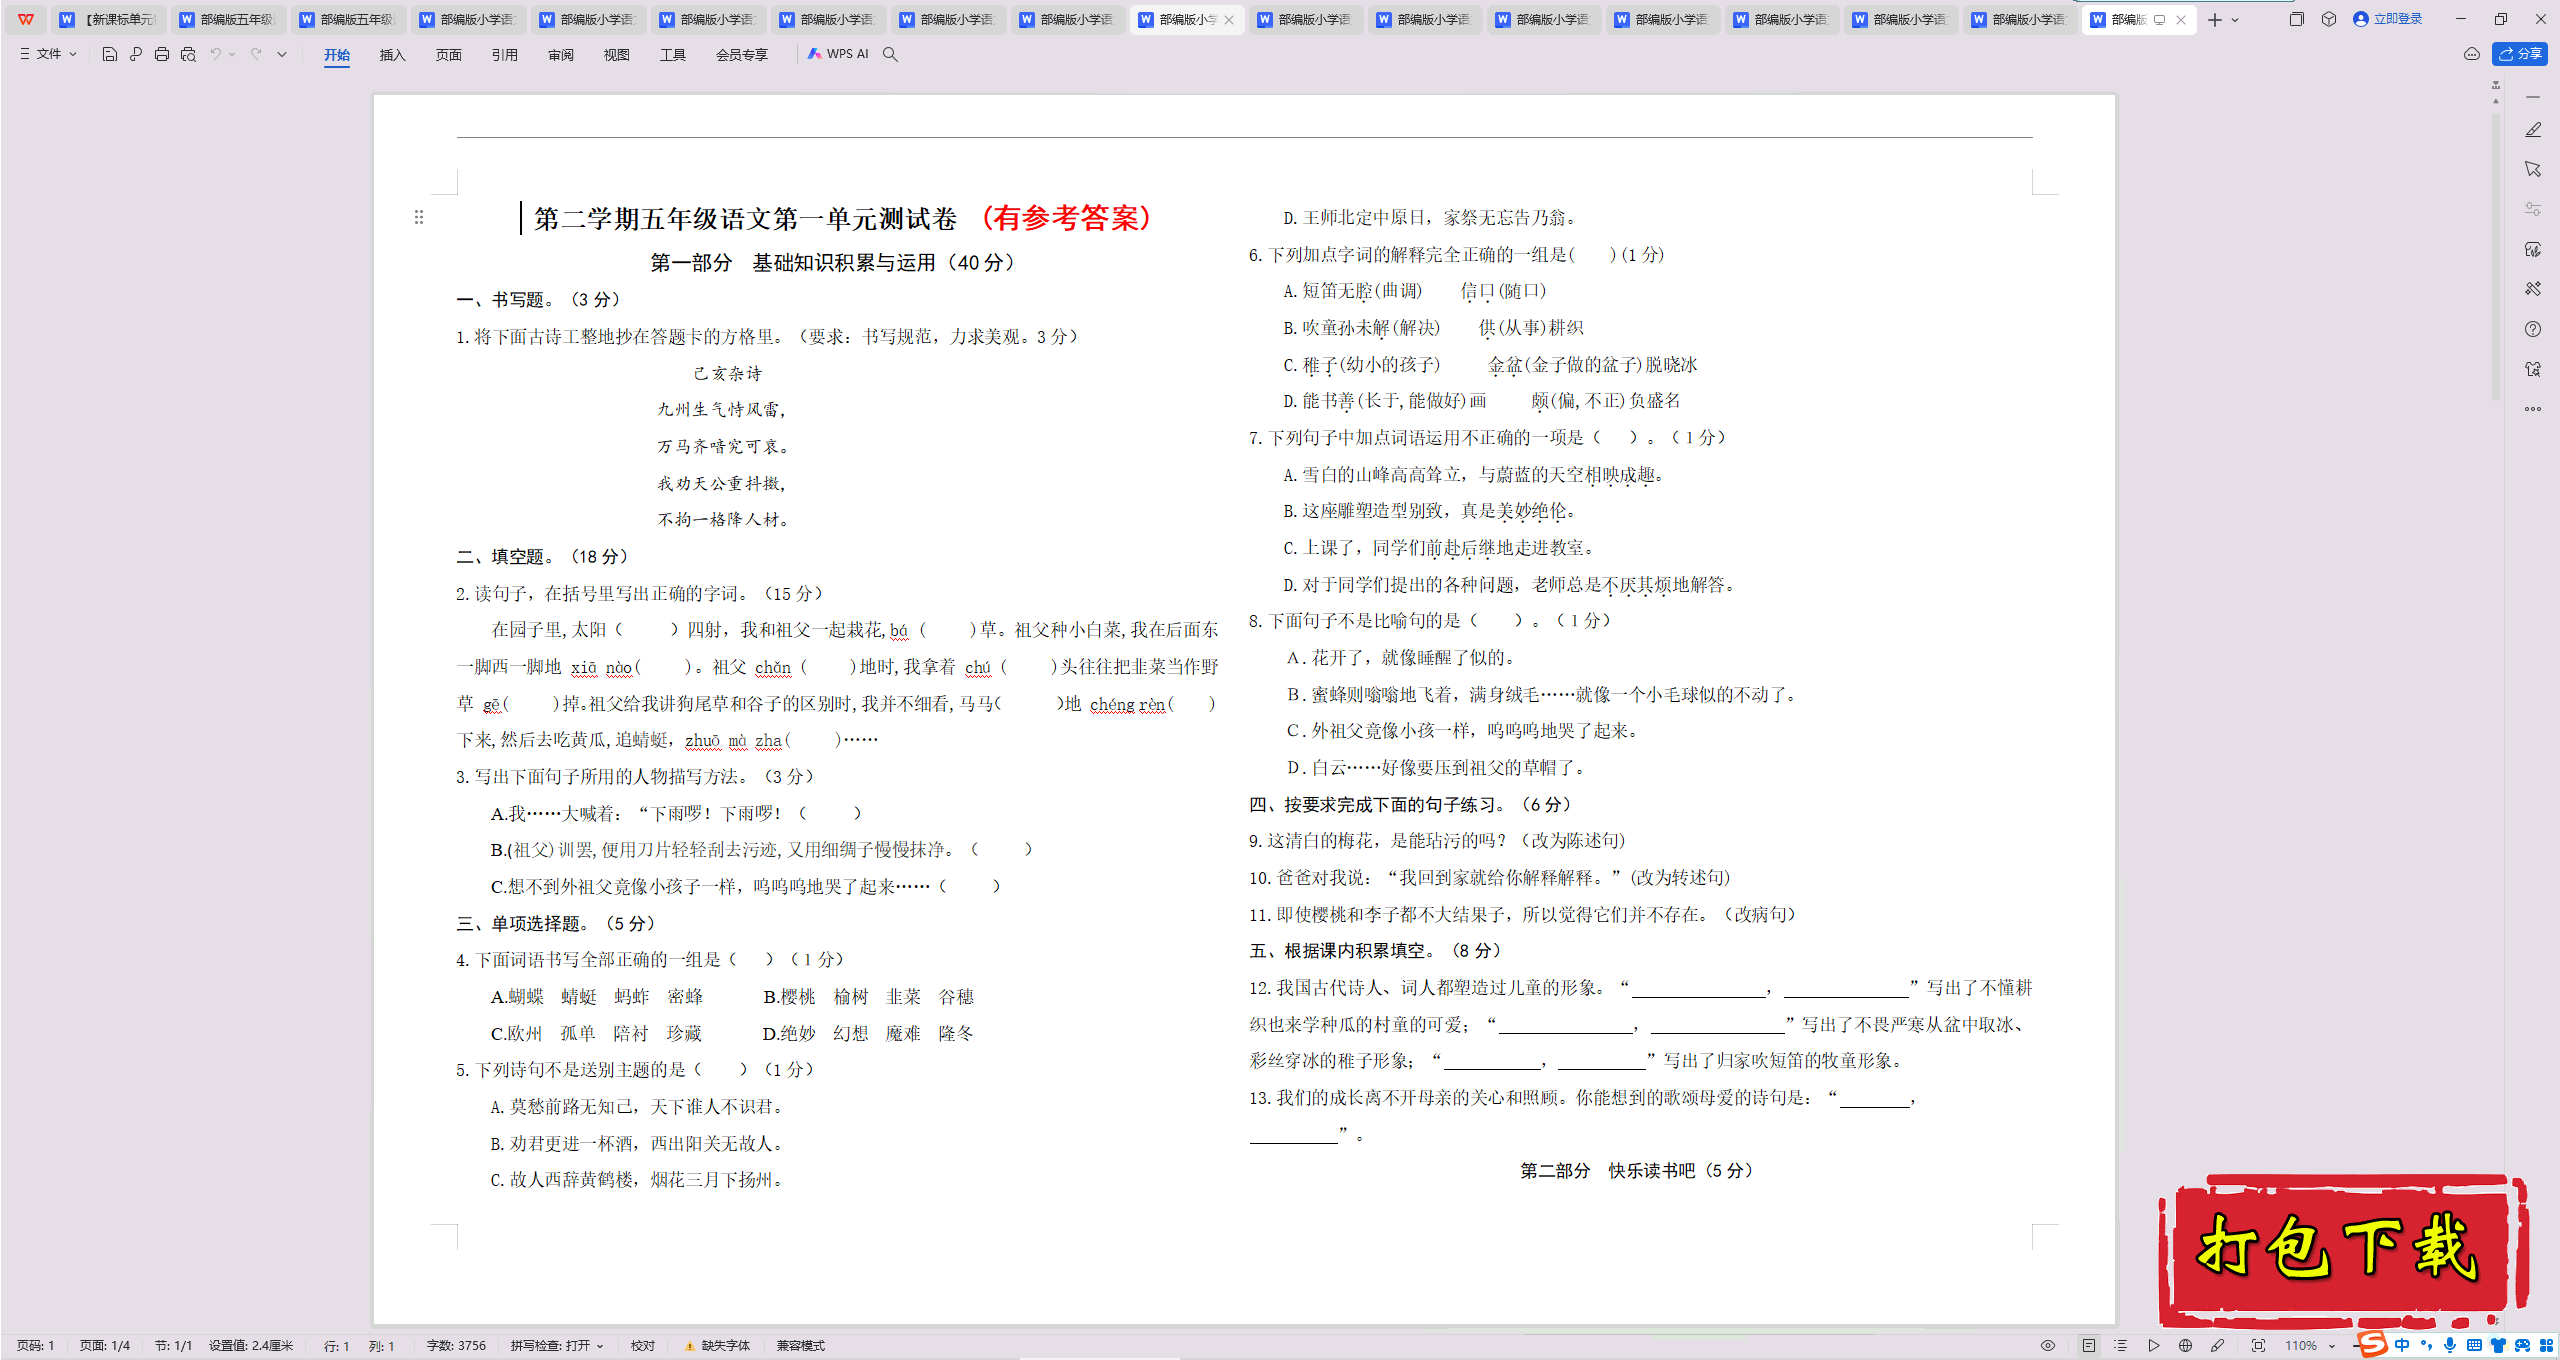Click the sliders settings icon in right sidebar

click(x=2533, y=209)
